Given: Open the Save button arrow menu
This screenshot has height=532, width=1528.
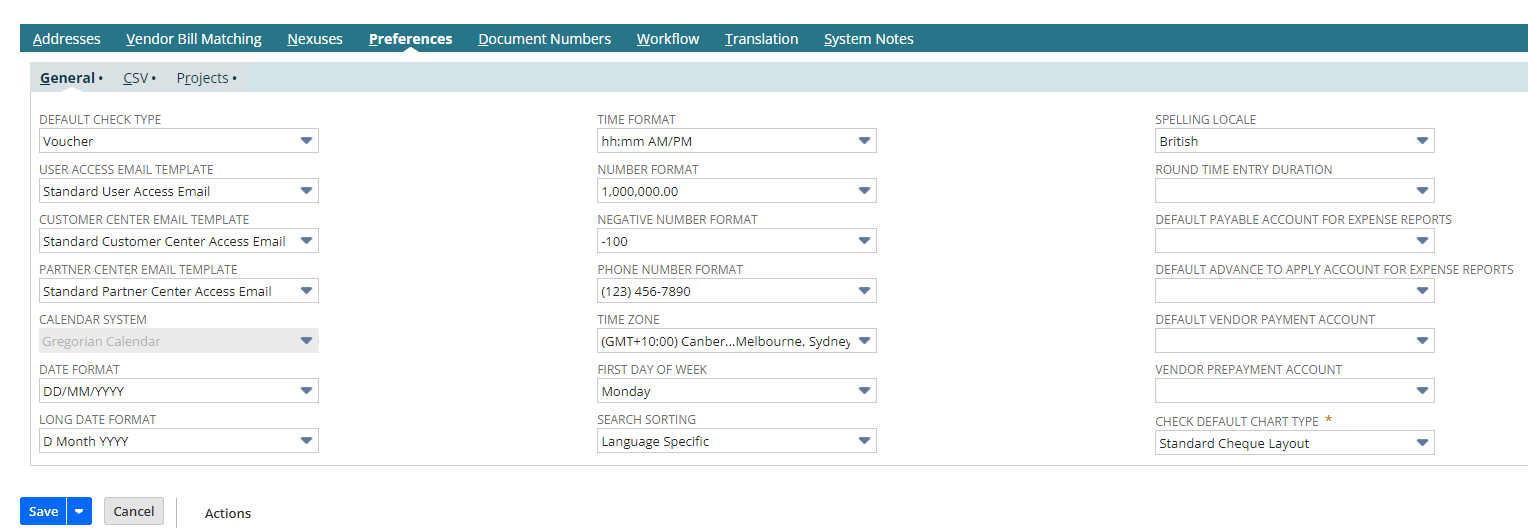Looking at the screenshot, I should (79, 511).
